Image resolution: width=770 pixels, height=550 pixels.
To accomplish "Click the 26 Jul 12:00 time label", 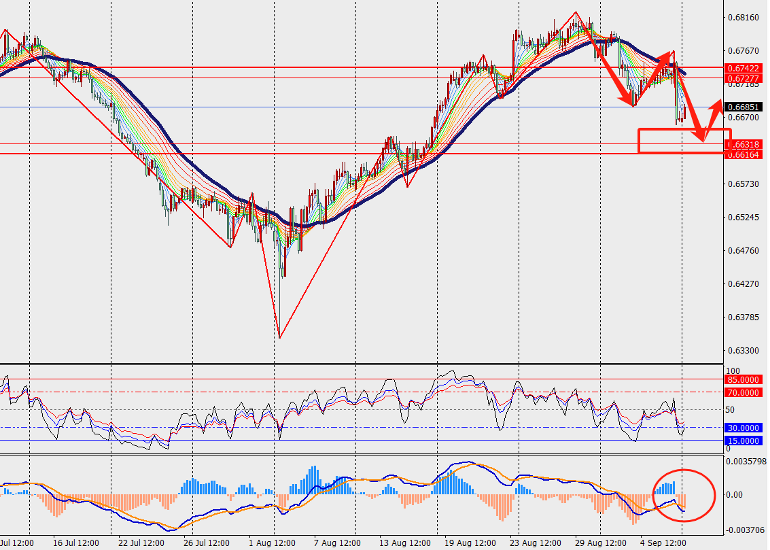I will (207, 543).
